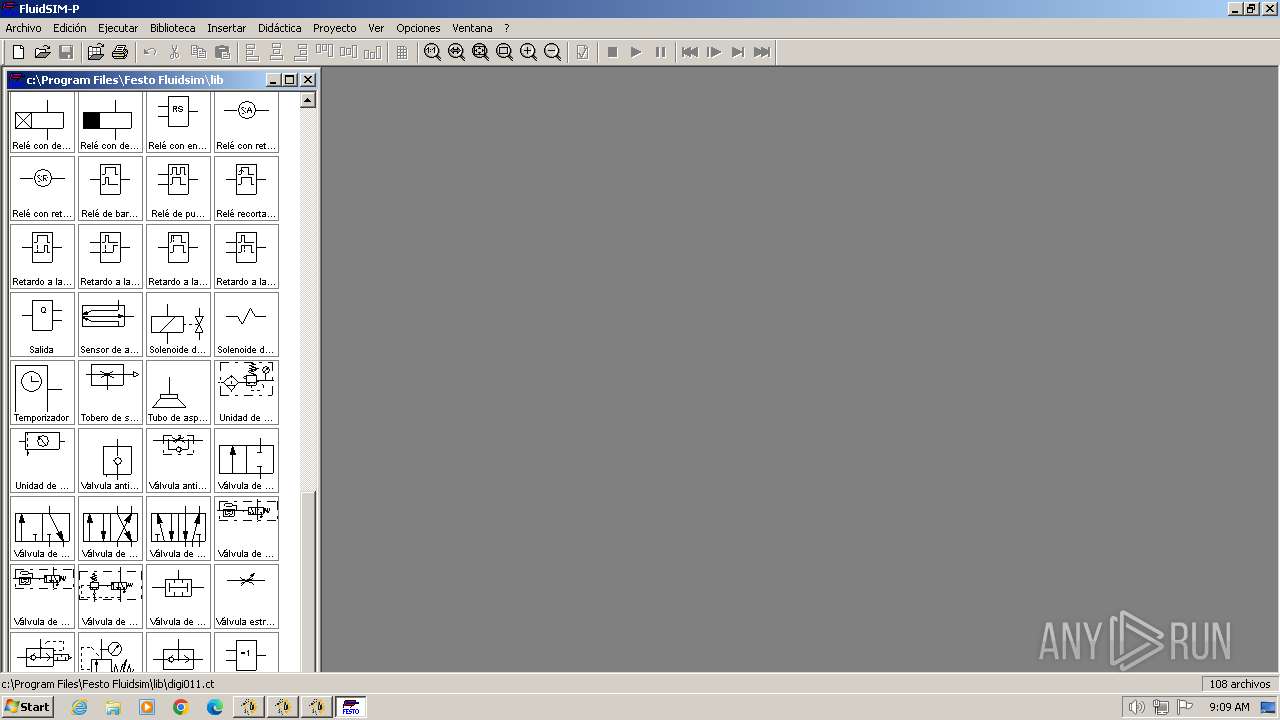1280x720 pixels.
Task: Click the next topic fast-forward button
Action: click(762, 52)
